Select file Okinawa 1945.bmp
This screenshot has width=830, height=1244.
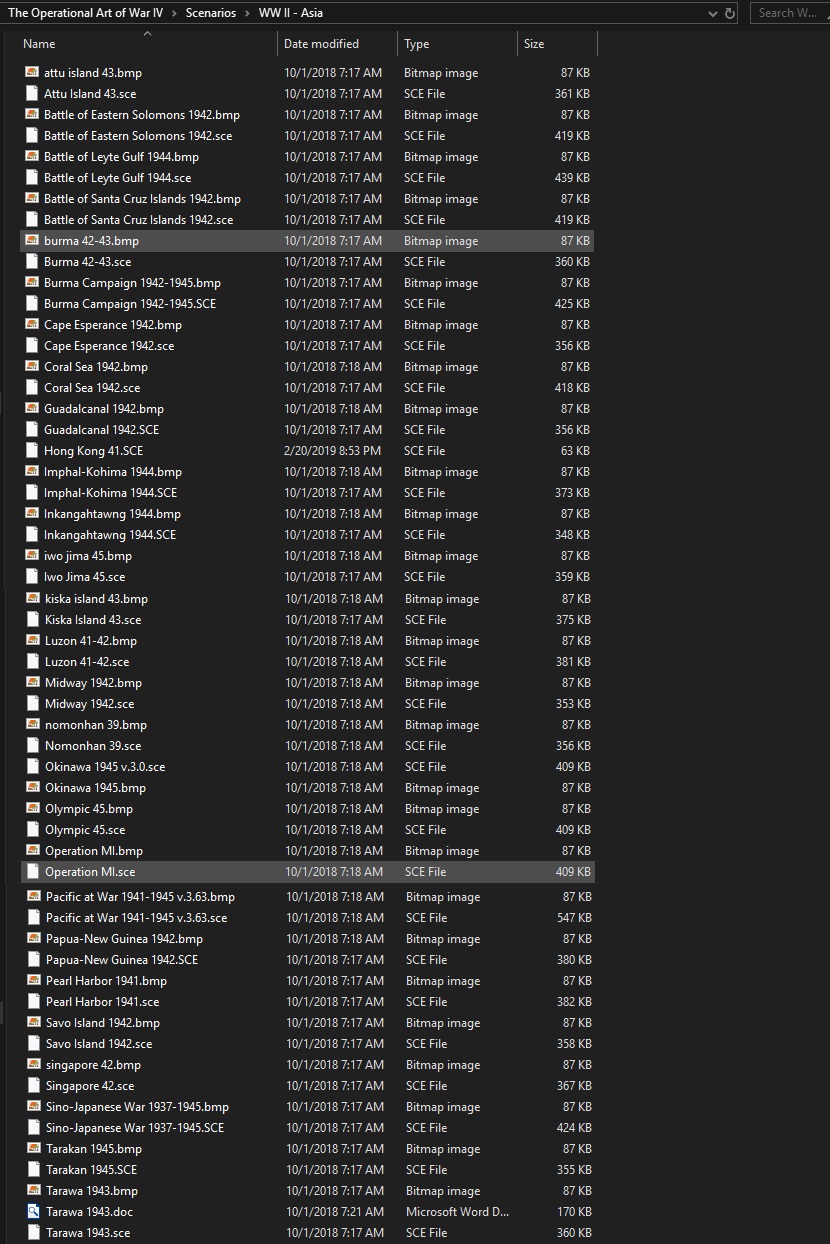click(95, 788)
